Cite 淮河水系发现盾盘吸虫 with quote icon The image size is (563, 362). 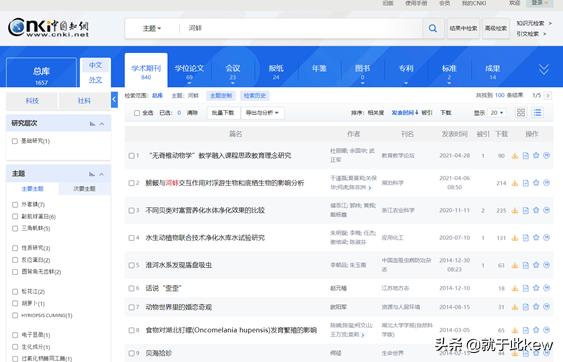(x=546, y=265)
